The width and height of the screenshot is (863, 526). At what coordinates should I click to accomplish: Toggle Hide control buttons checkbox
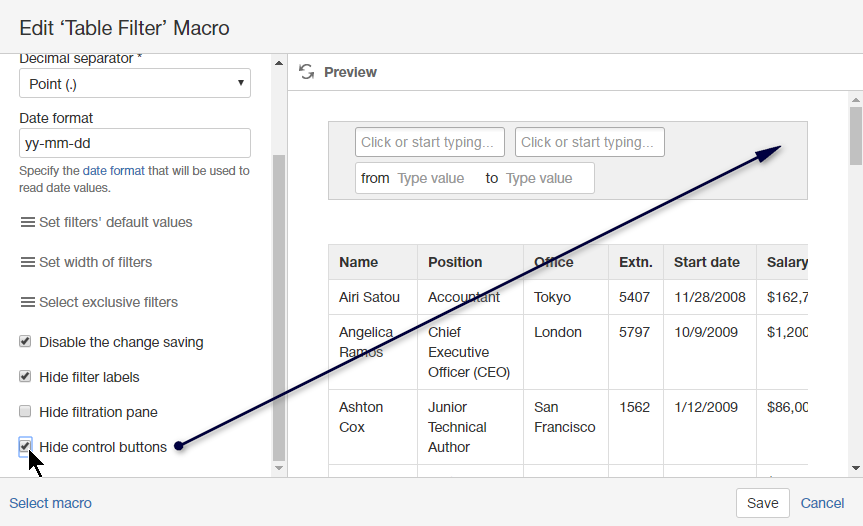pyautogui.click(x=26, y=446)
